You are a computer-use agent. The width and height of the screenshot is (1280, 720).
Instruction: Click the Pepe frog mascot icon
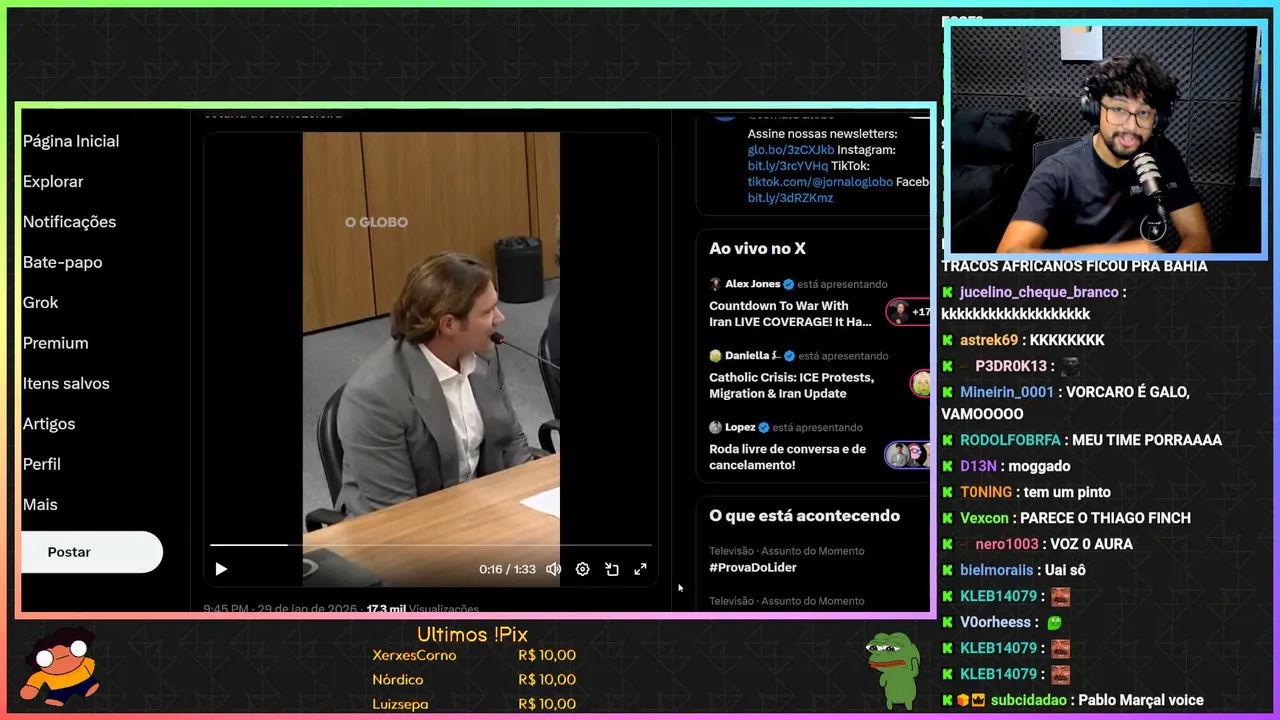coord(893,671)
